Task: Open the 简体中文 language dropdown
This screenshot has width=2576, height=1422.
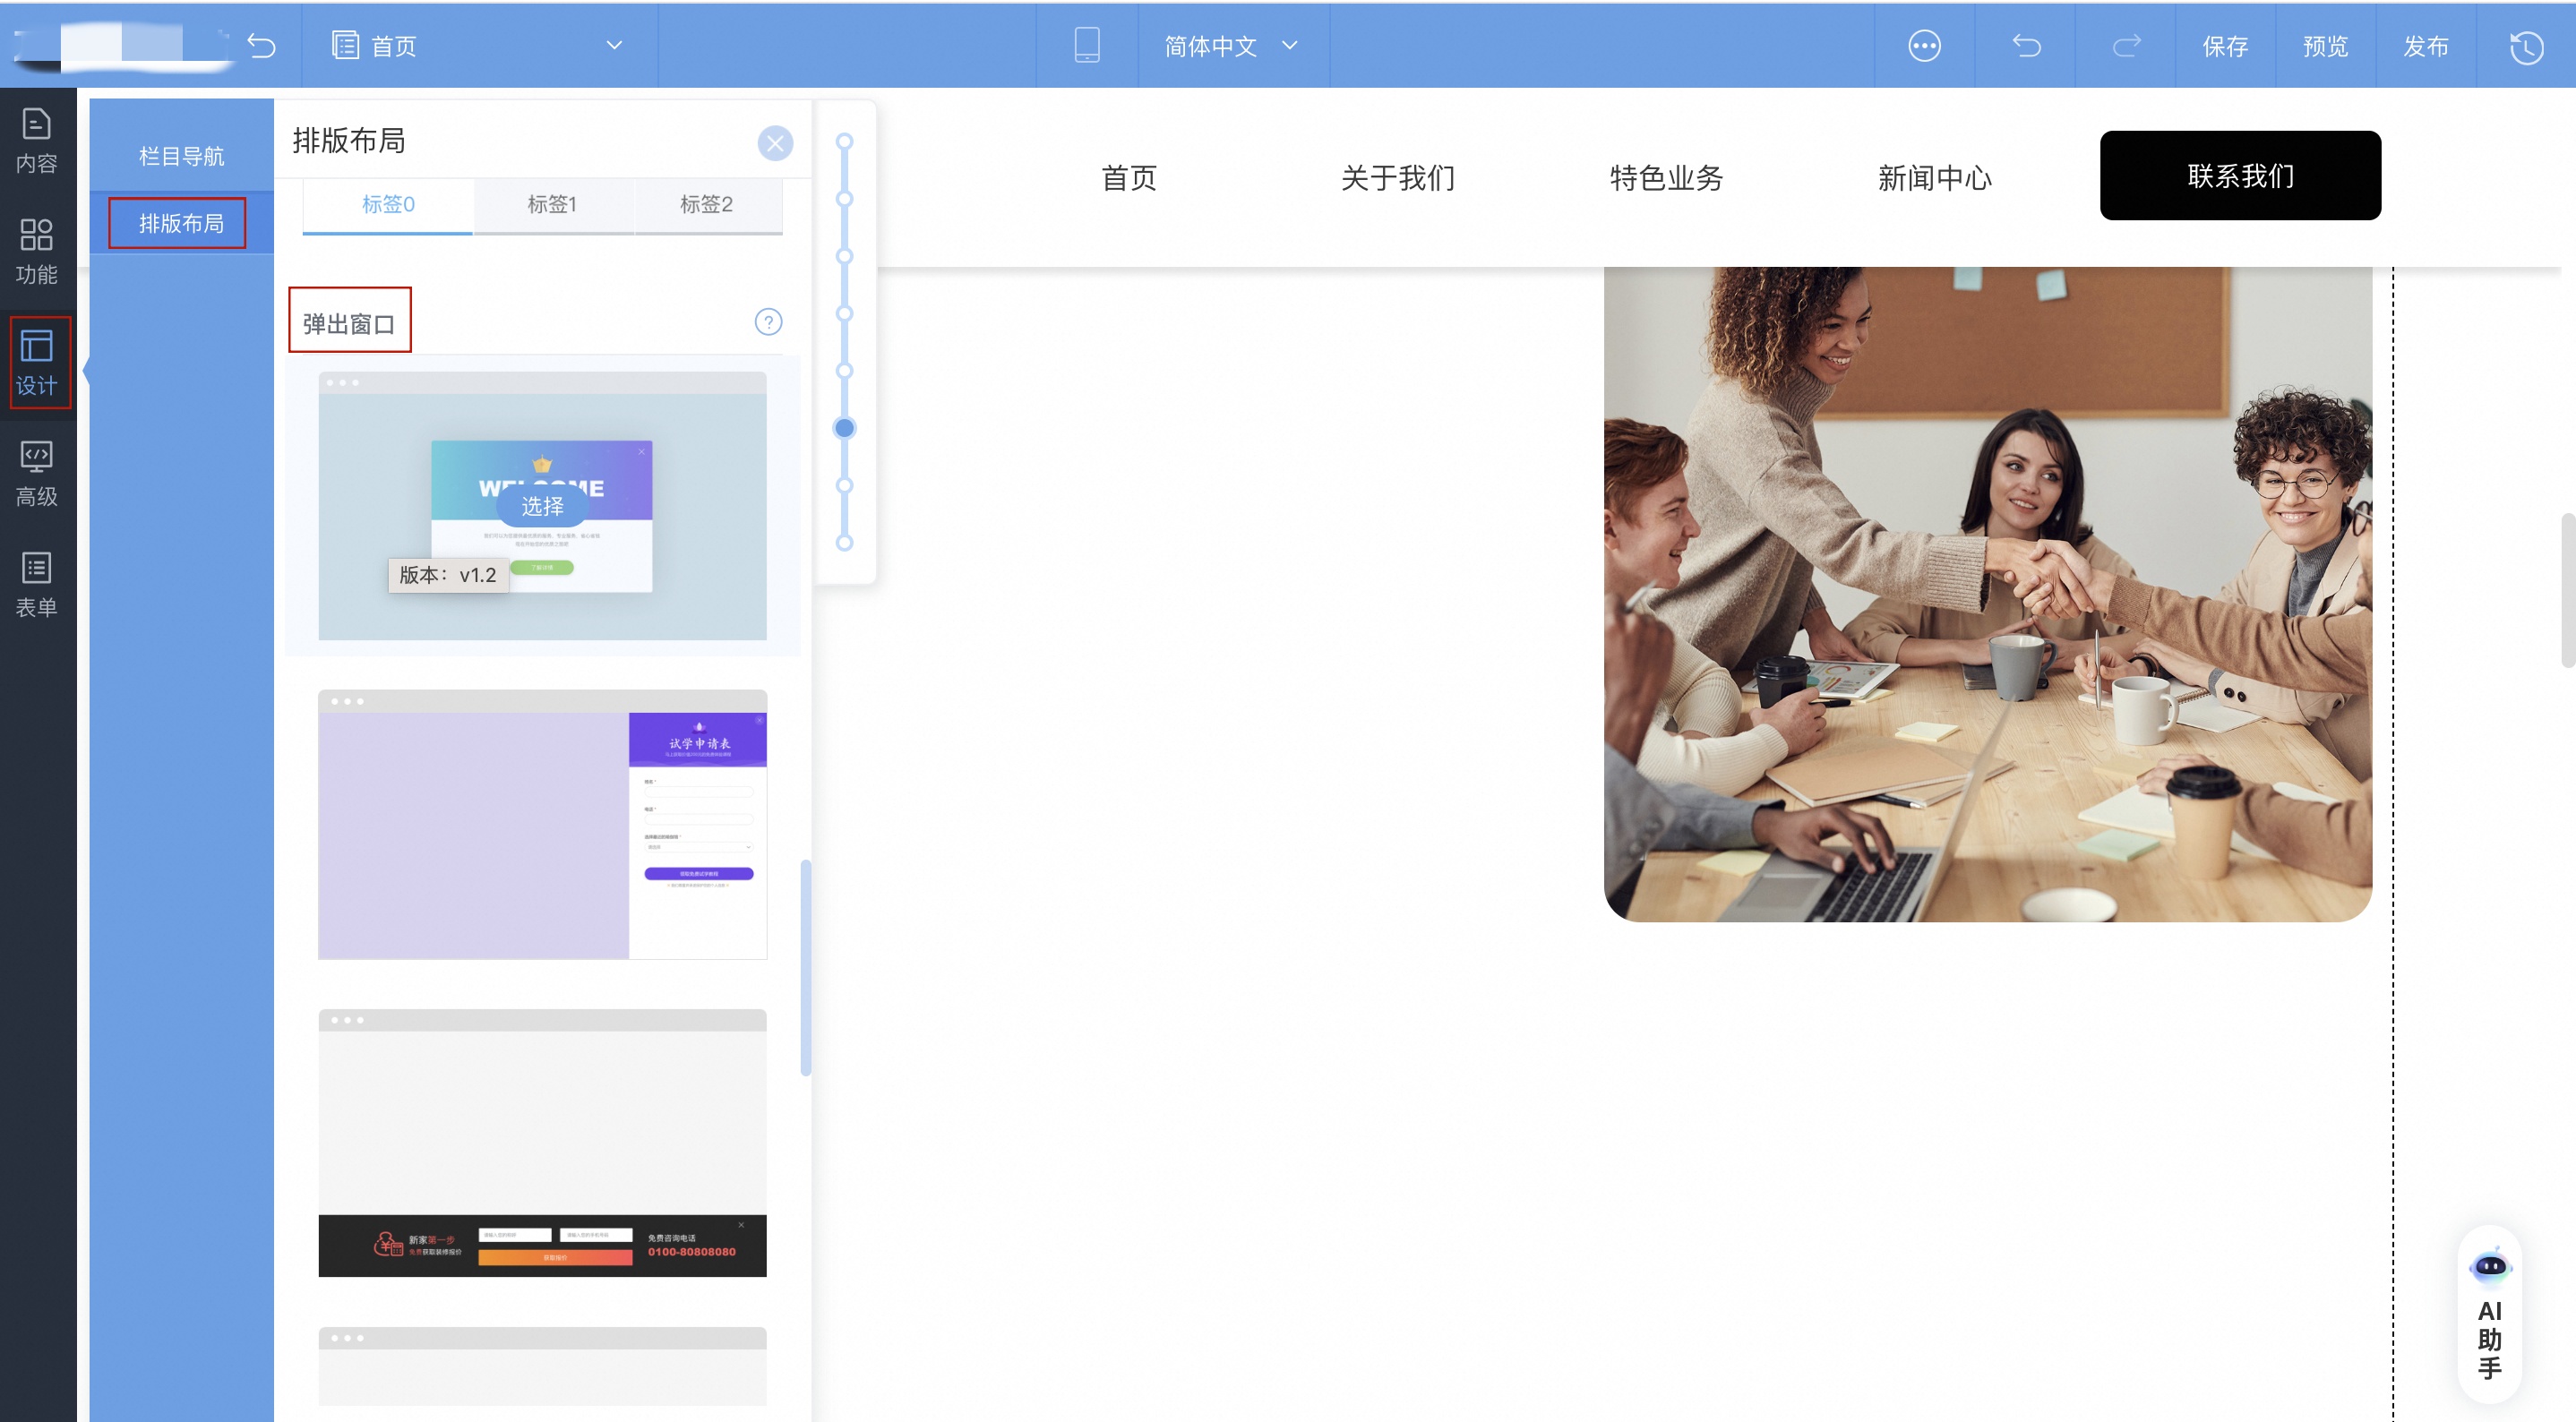Action: (1231, 46)
